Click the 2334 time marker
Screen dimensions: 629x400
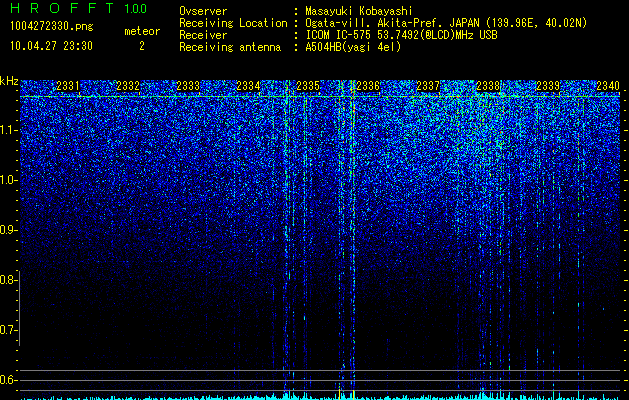click(x=248, y=86)
